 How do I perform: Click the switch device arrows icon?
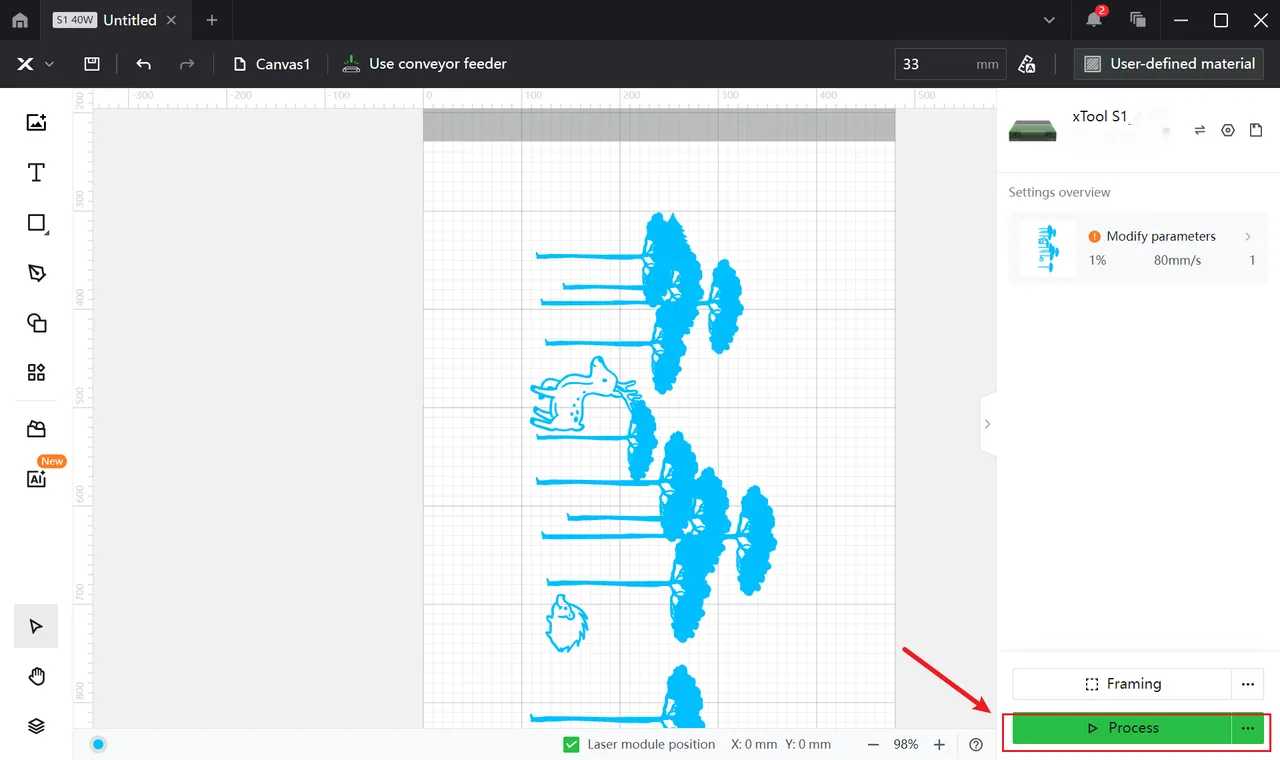coord(1200,130)
